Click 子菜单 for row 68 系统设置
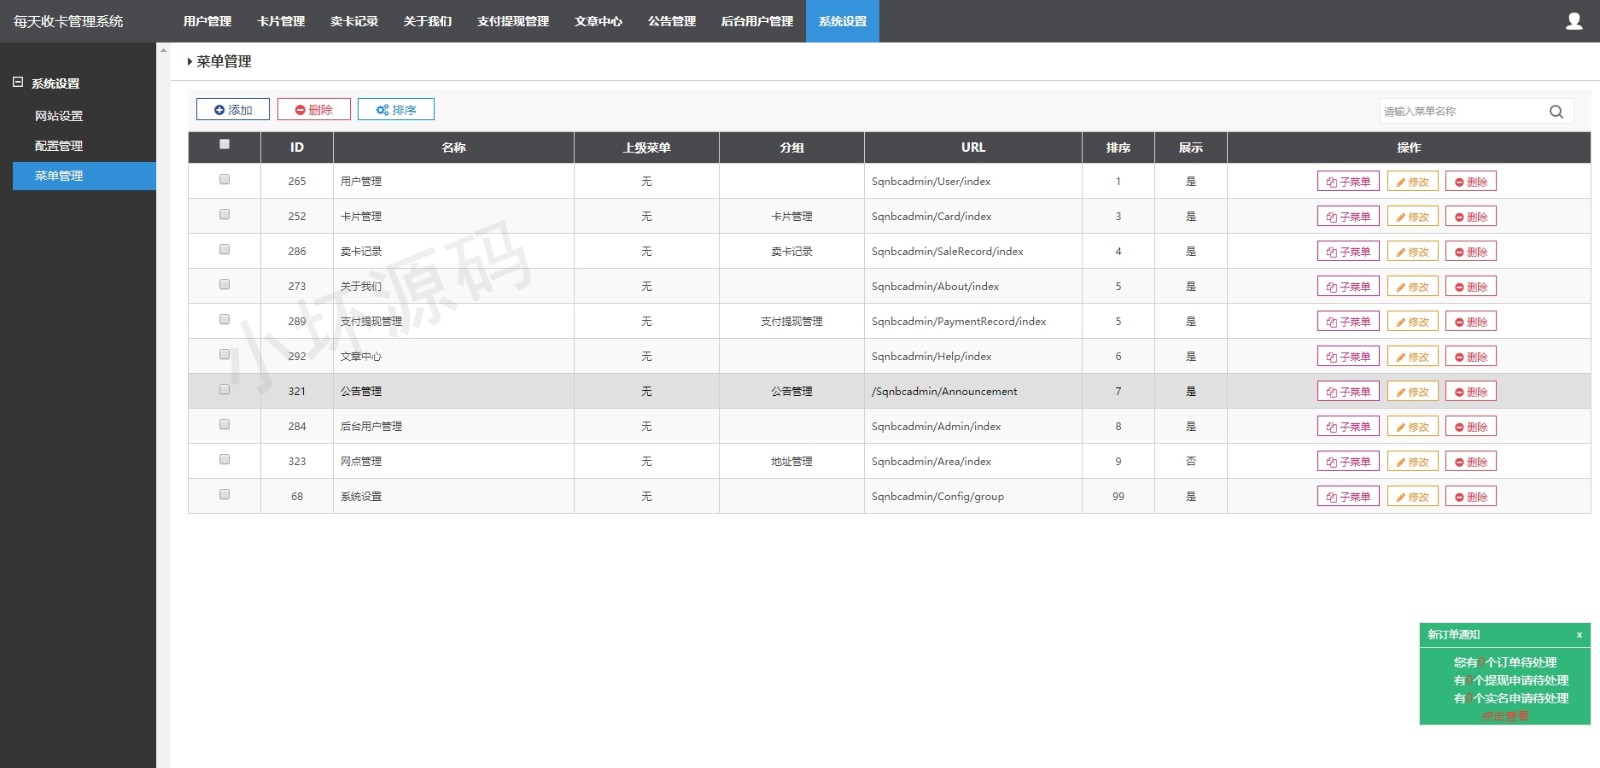 coord(1348,497)
